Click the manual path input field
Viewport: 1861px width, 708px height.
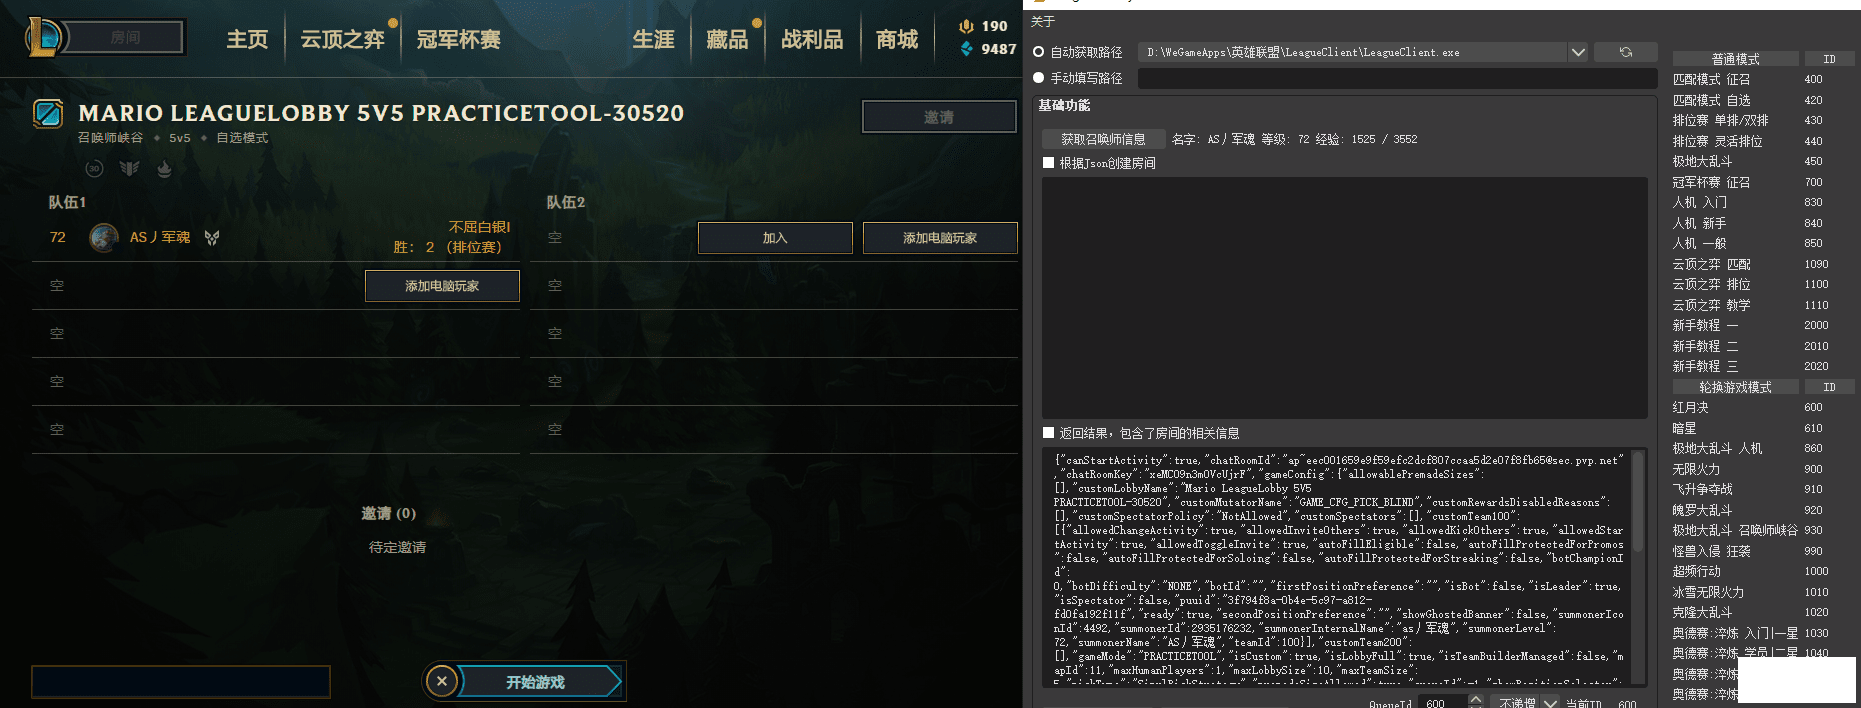(x=1397, y=78)
